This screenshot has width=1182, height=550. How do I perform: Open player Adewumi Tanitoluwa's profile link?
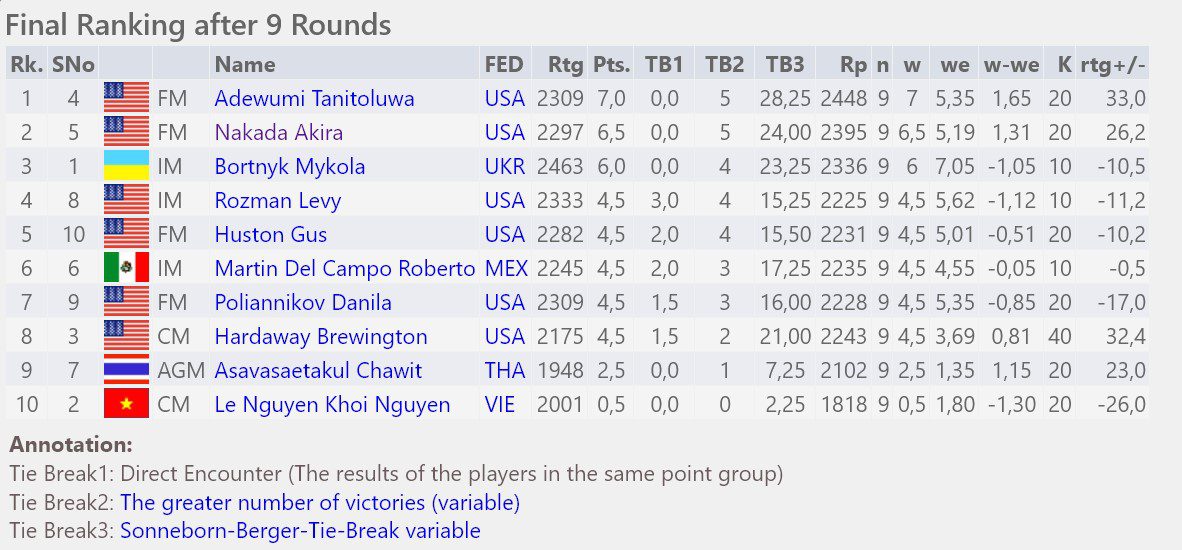(314, 99)
